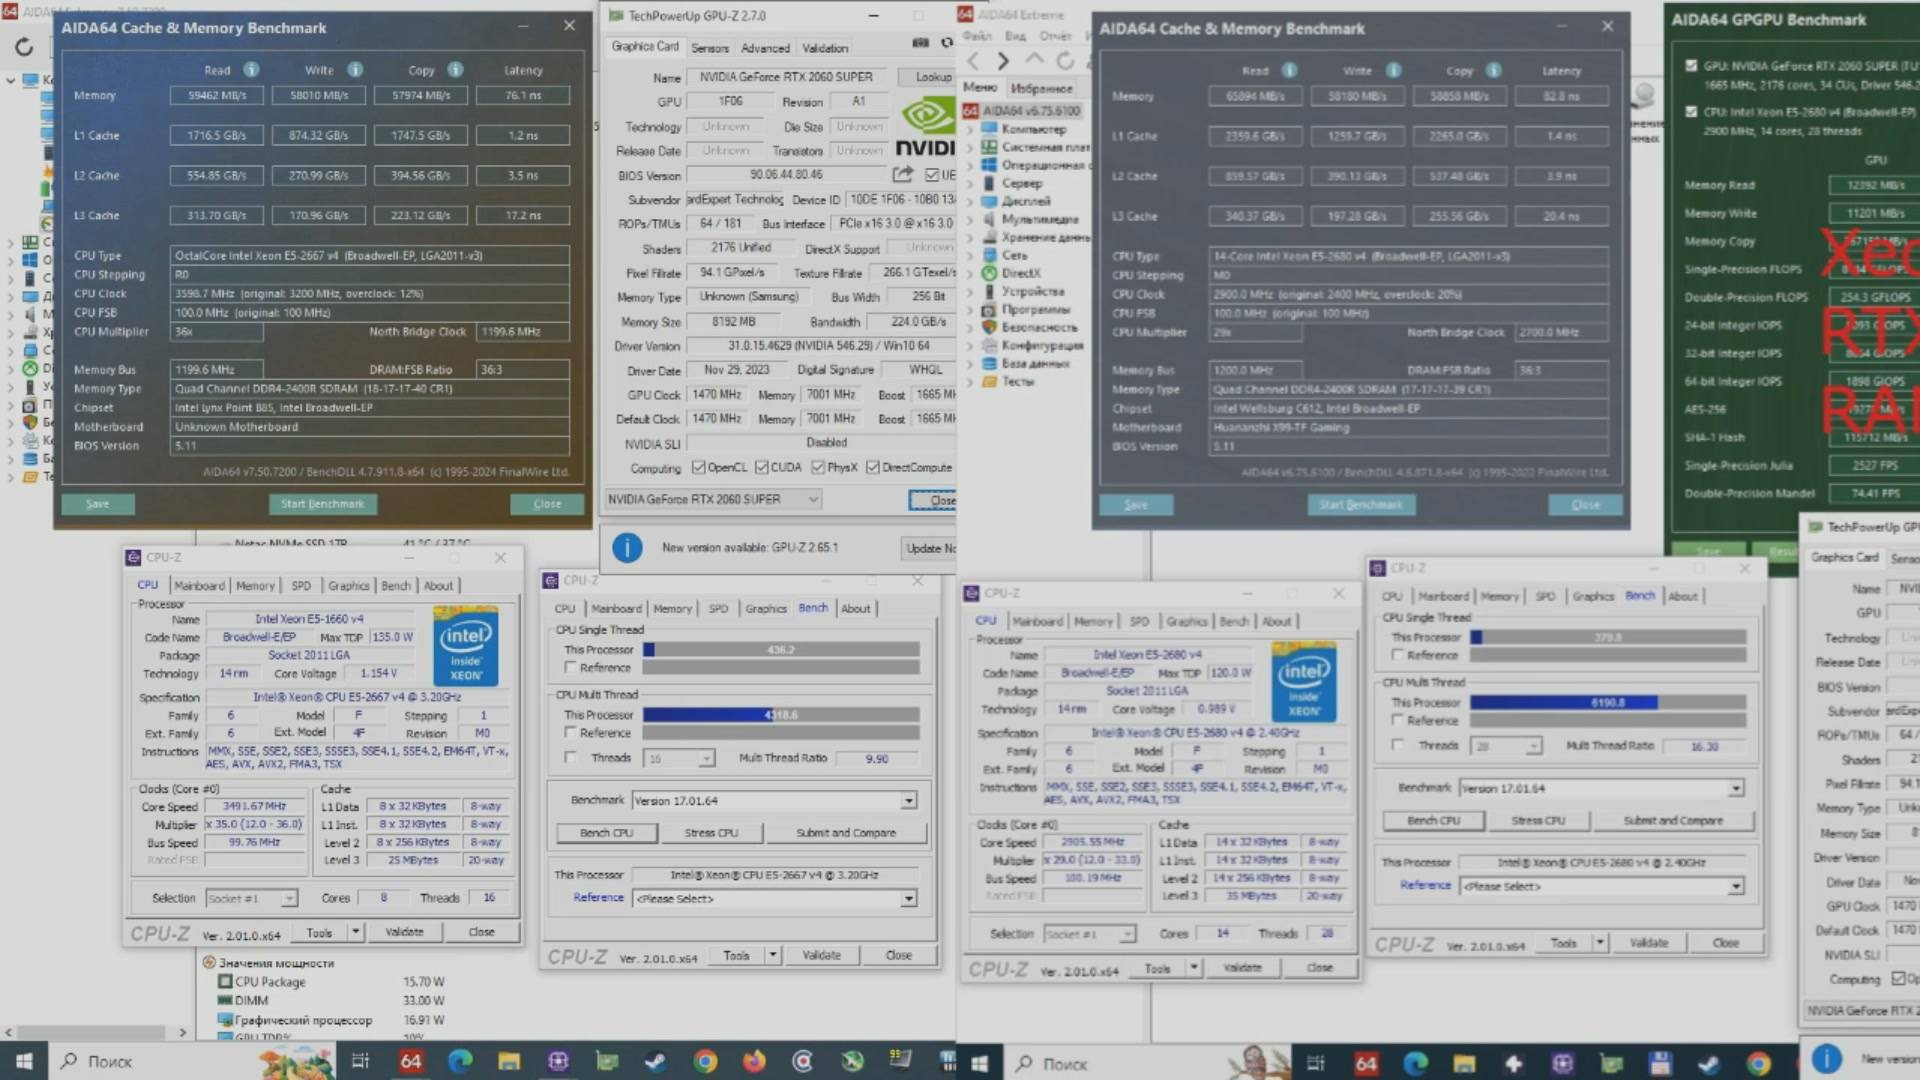The height and width of the screenshot is (1080, 1920).
Task: Toggle the CUDA checkbox in GPU-Z
Action: pos(760,467)
